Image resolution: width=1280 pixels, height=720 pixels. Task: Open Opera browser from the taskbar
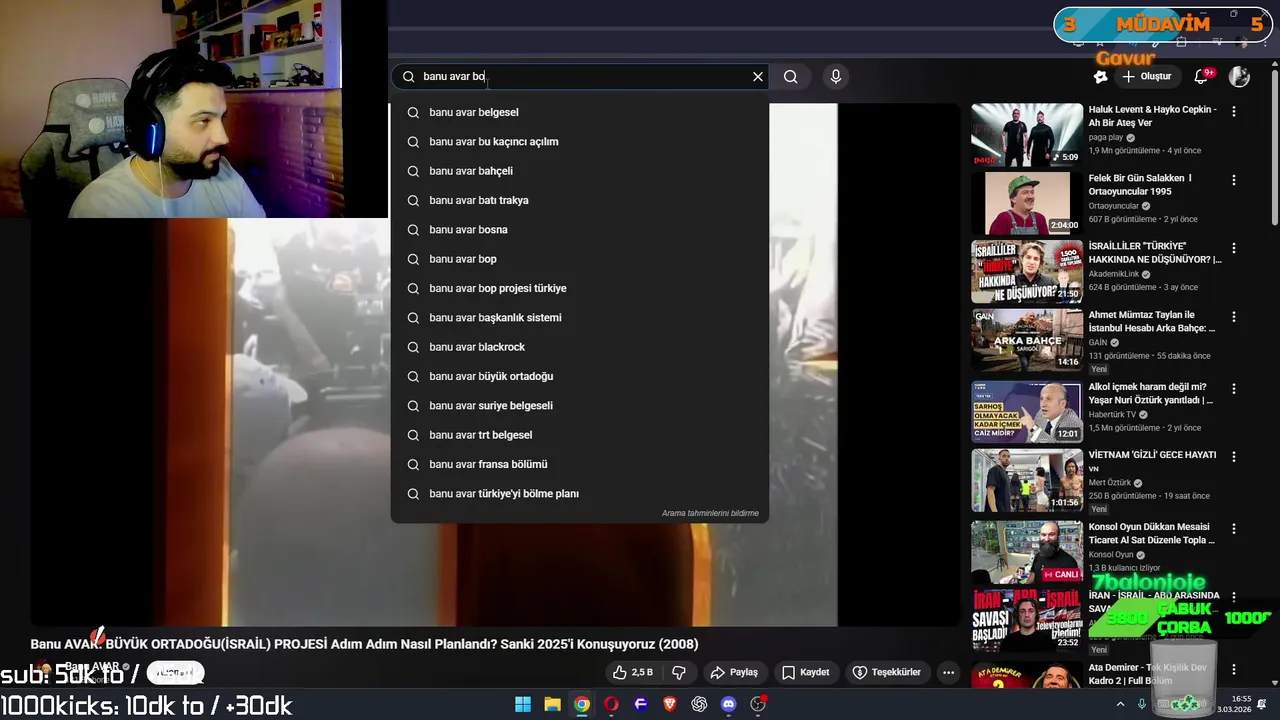(611, 704)
